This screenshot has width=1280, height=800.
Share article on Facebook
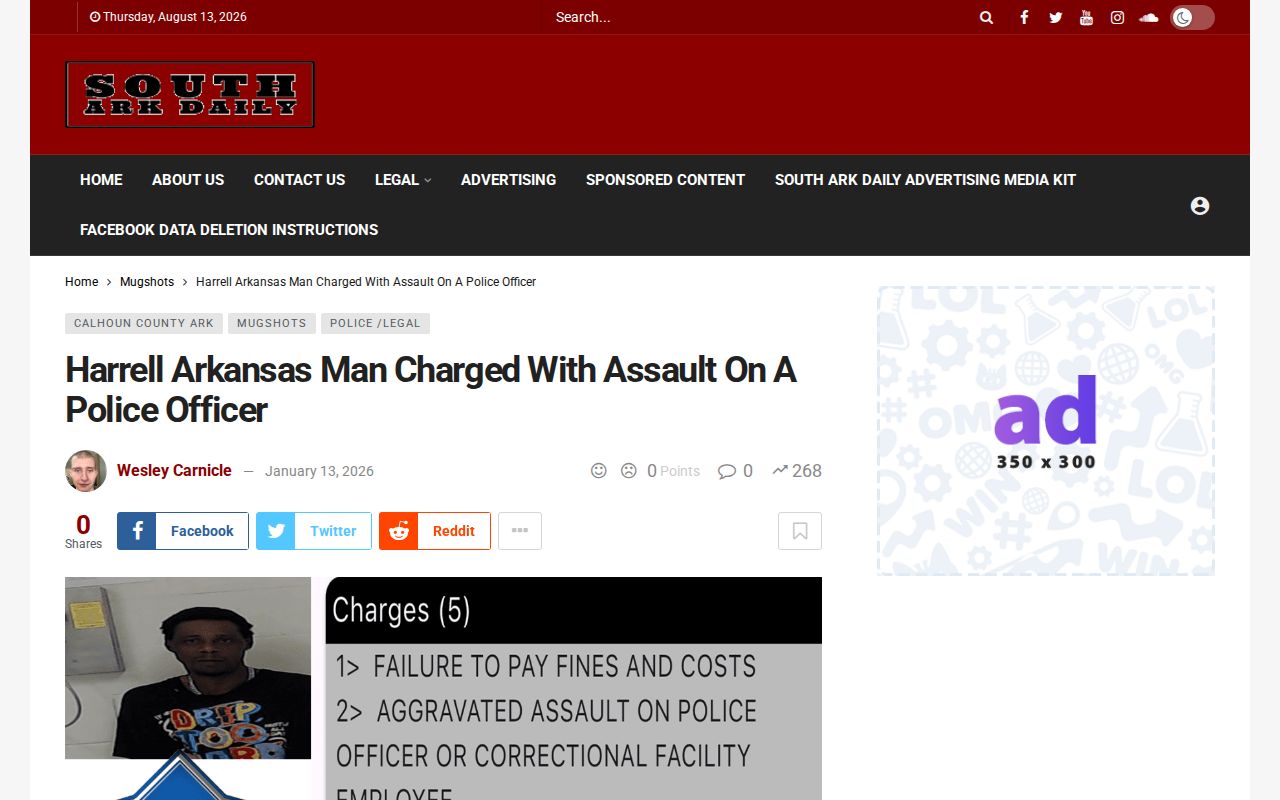(183, 531)
